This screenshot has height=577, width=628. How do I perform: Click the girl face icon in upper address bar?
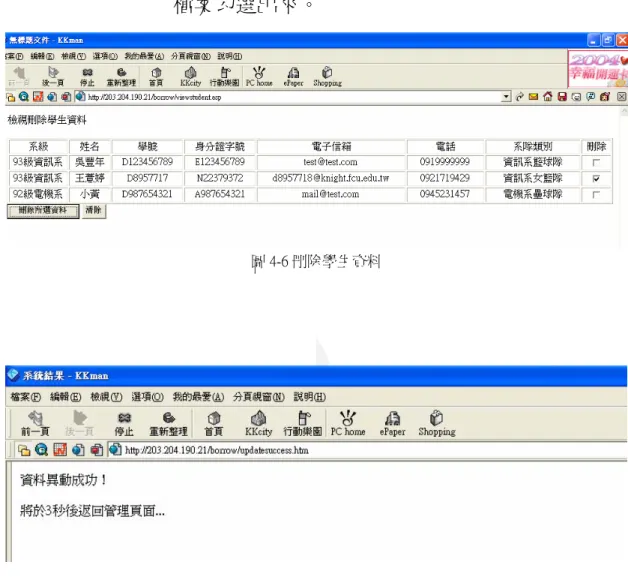pos(605,97)
